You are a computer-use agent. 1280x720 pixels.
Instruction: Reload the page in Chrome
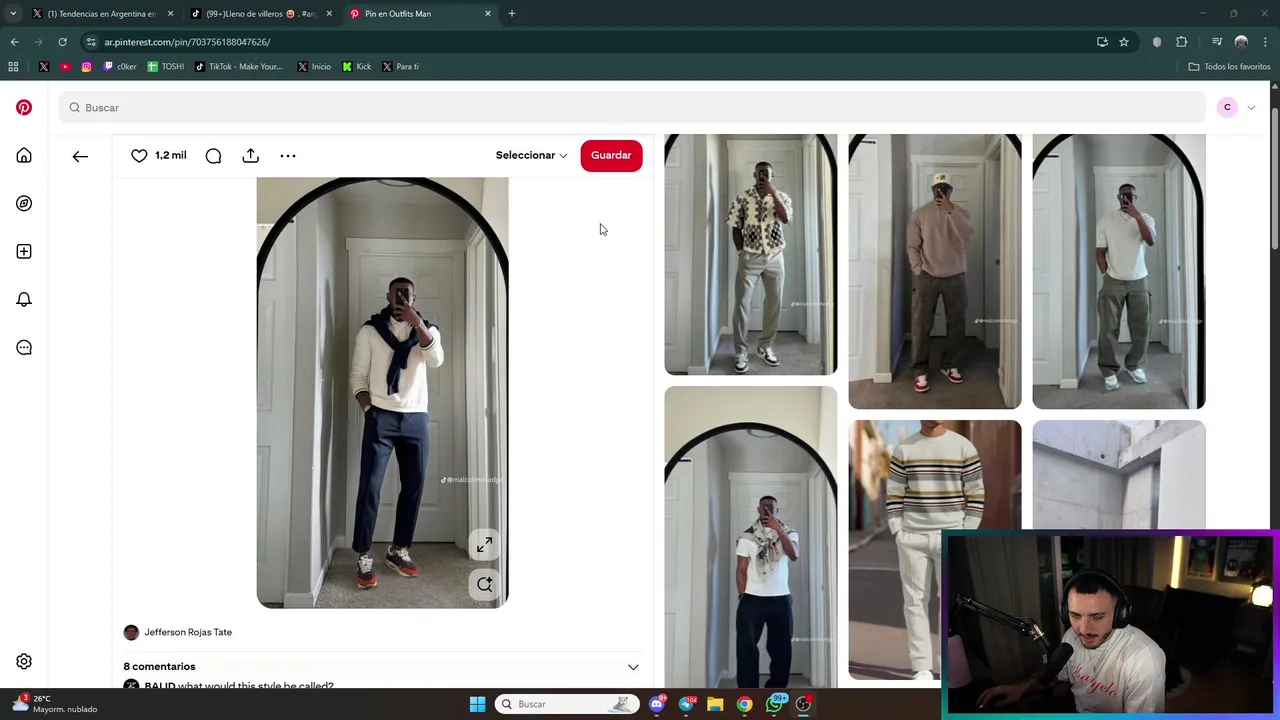(62, 42)
